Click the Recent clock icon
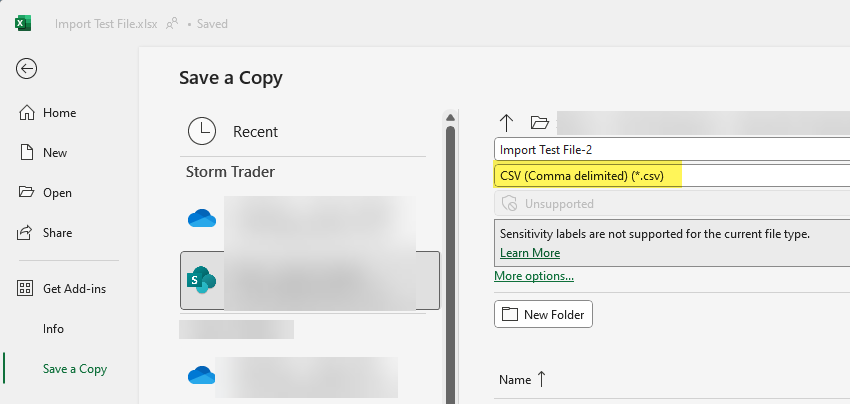Screen dimensions: 850x404 pos(202,131)
